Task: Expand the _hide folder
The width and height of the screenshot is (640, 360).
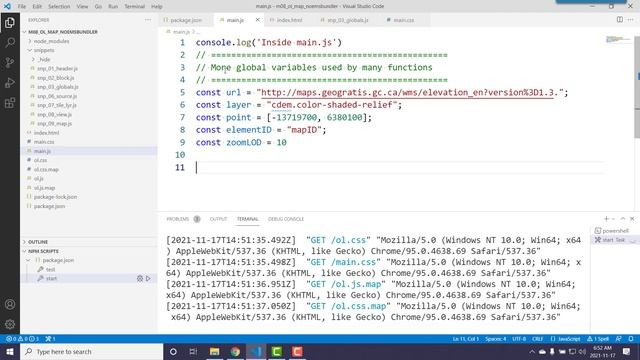Action: 33,60
